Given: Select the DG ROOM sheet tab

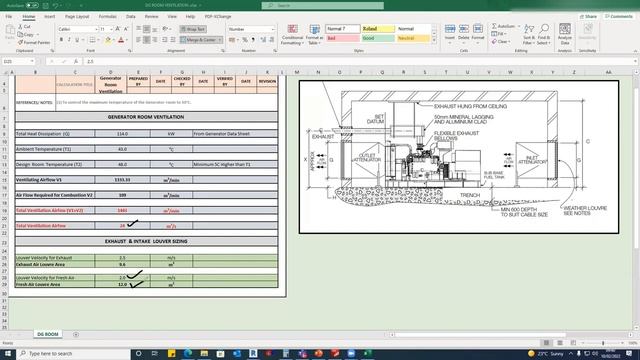Looking at the screenshot, I should coord(48,334).
